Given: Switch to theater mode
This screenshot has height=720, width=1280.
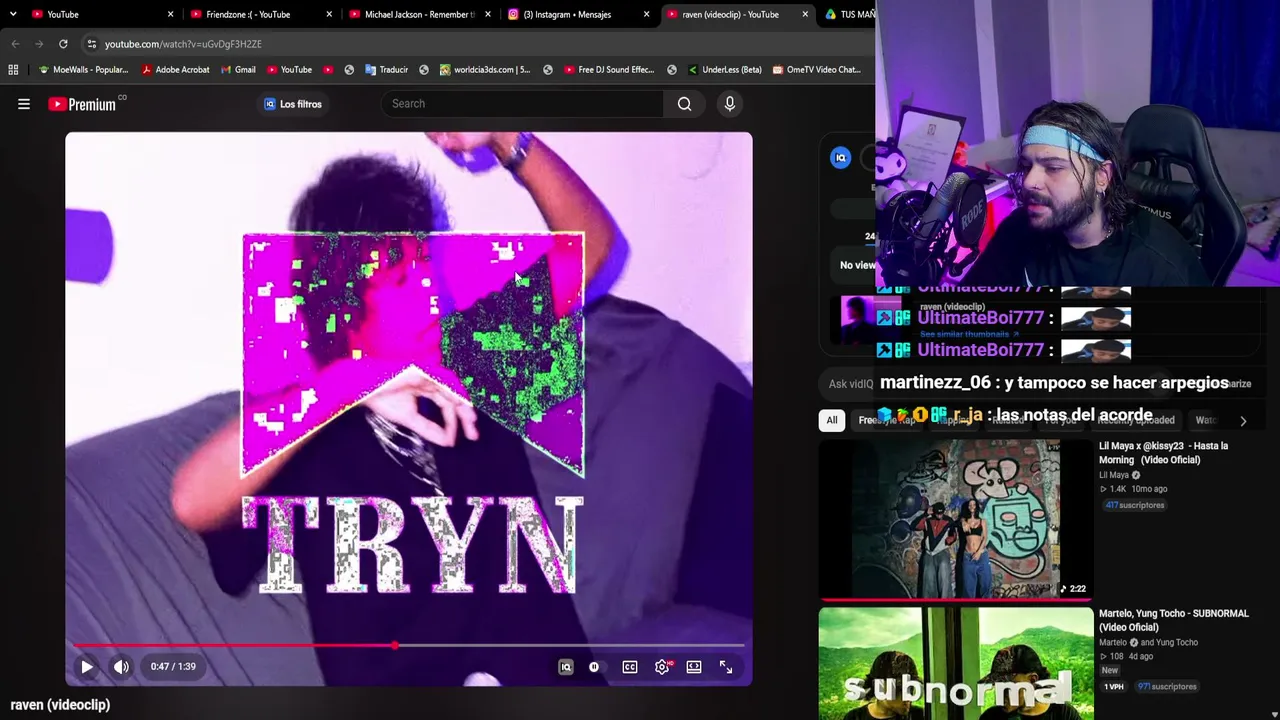Looking at the screenshot, I should point(694,667).
